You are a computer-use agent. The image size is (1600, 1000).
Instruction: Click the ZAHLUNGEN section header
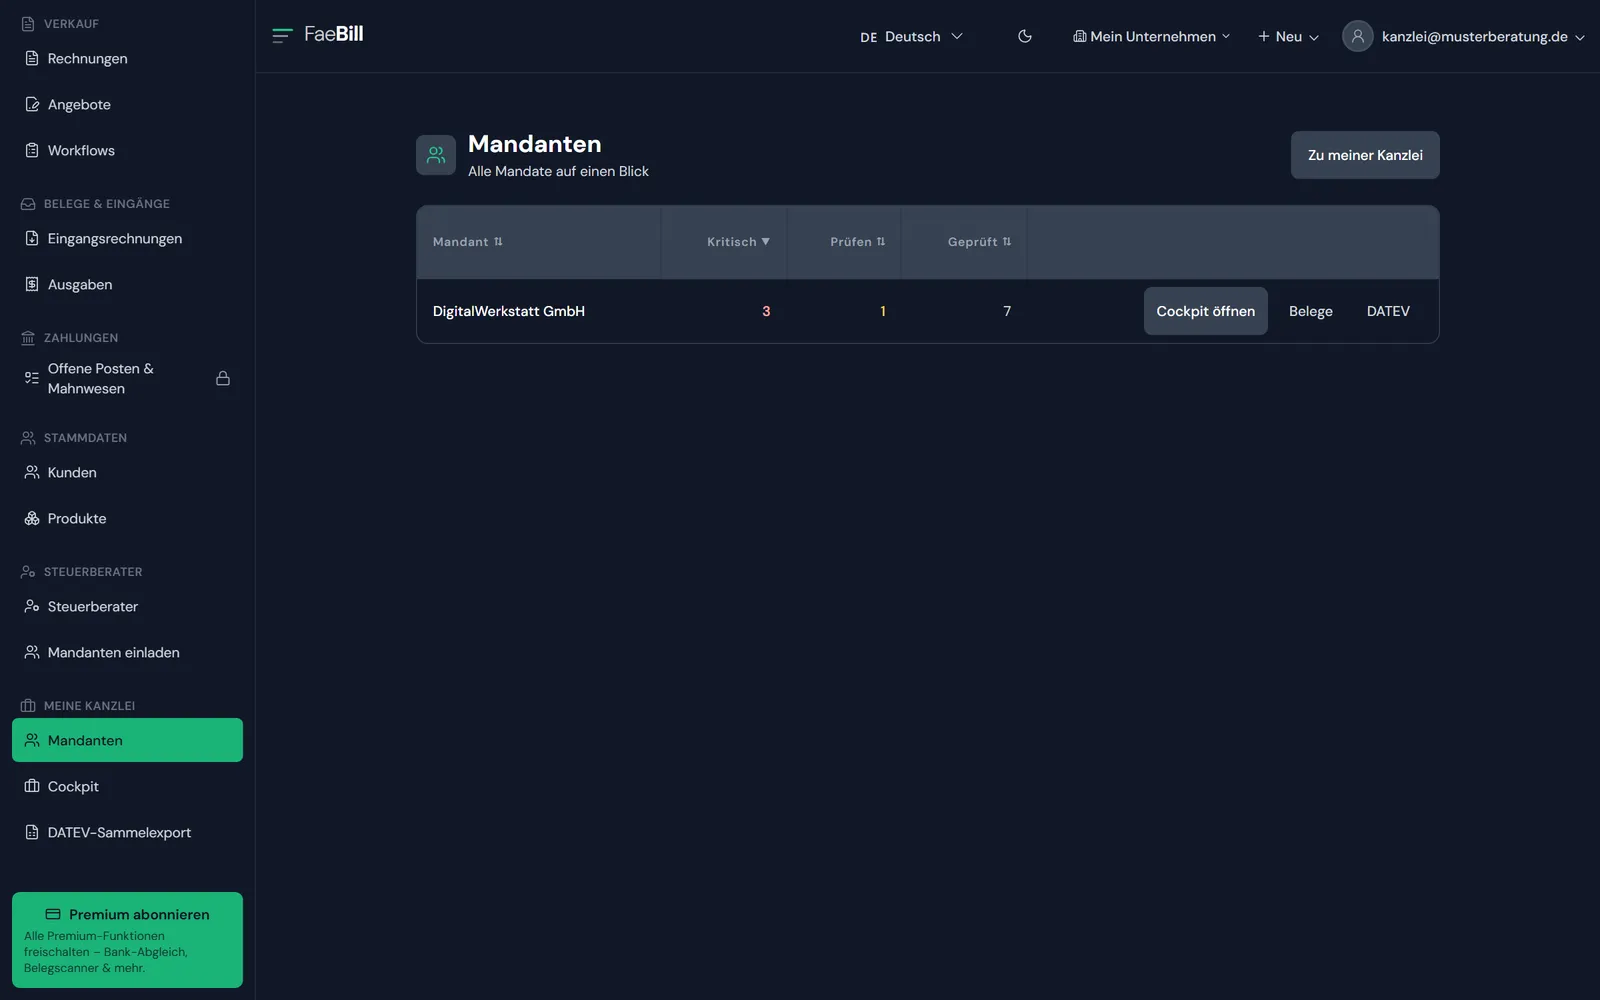click(81, 338)
